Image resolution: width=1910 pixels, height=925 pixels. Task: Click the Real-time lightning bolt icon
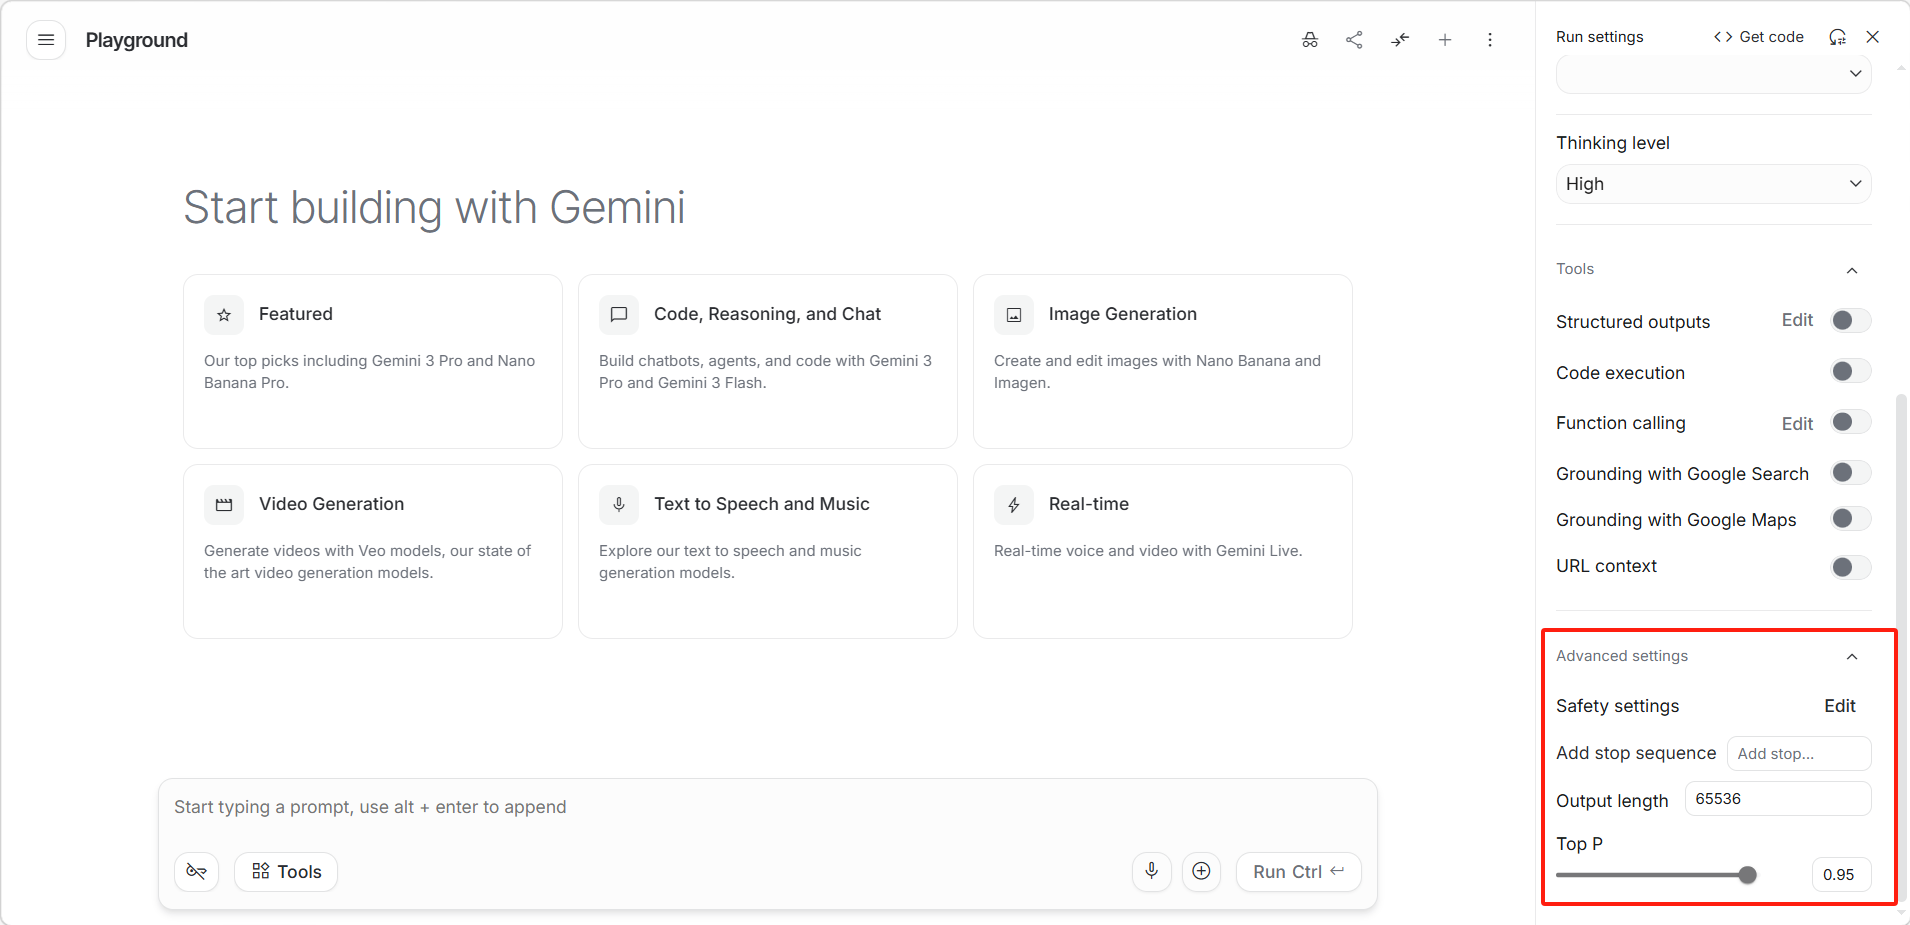(x=1014, y=505)
